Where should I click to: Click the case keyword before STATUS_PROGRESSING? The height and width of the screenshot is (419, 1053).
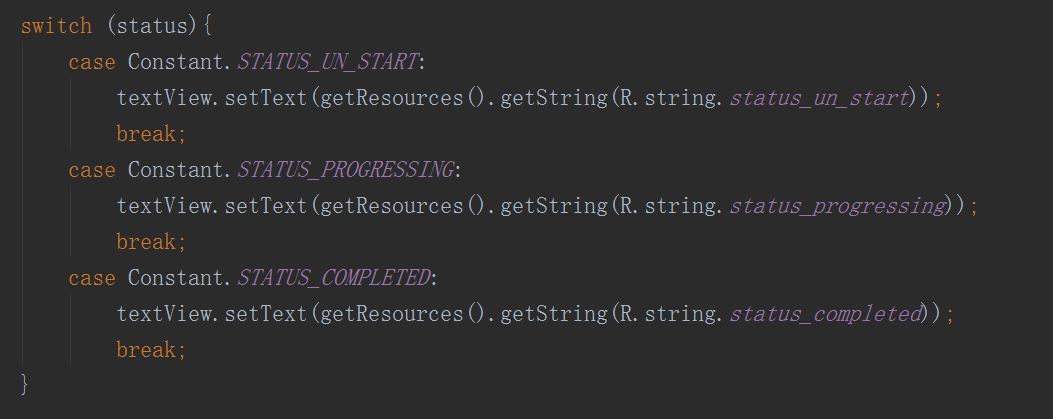pos(92,170)
